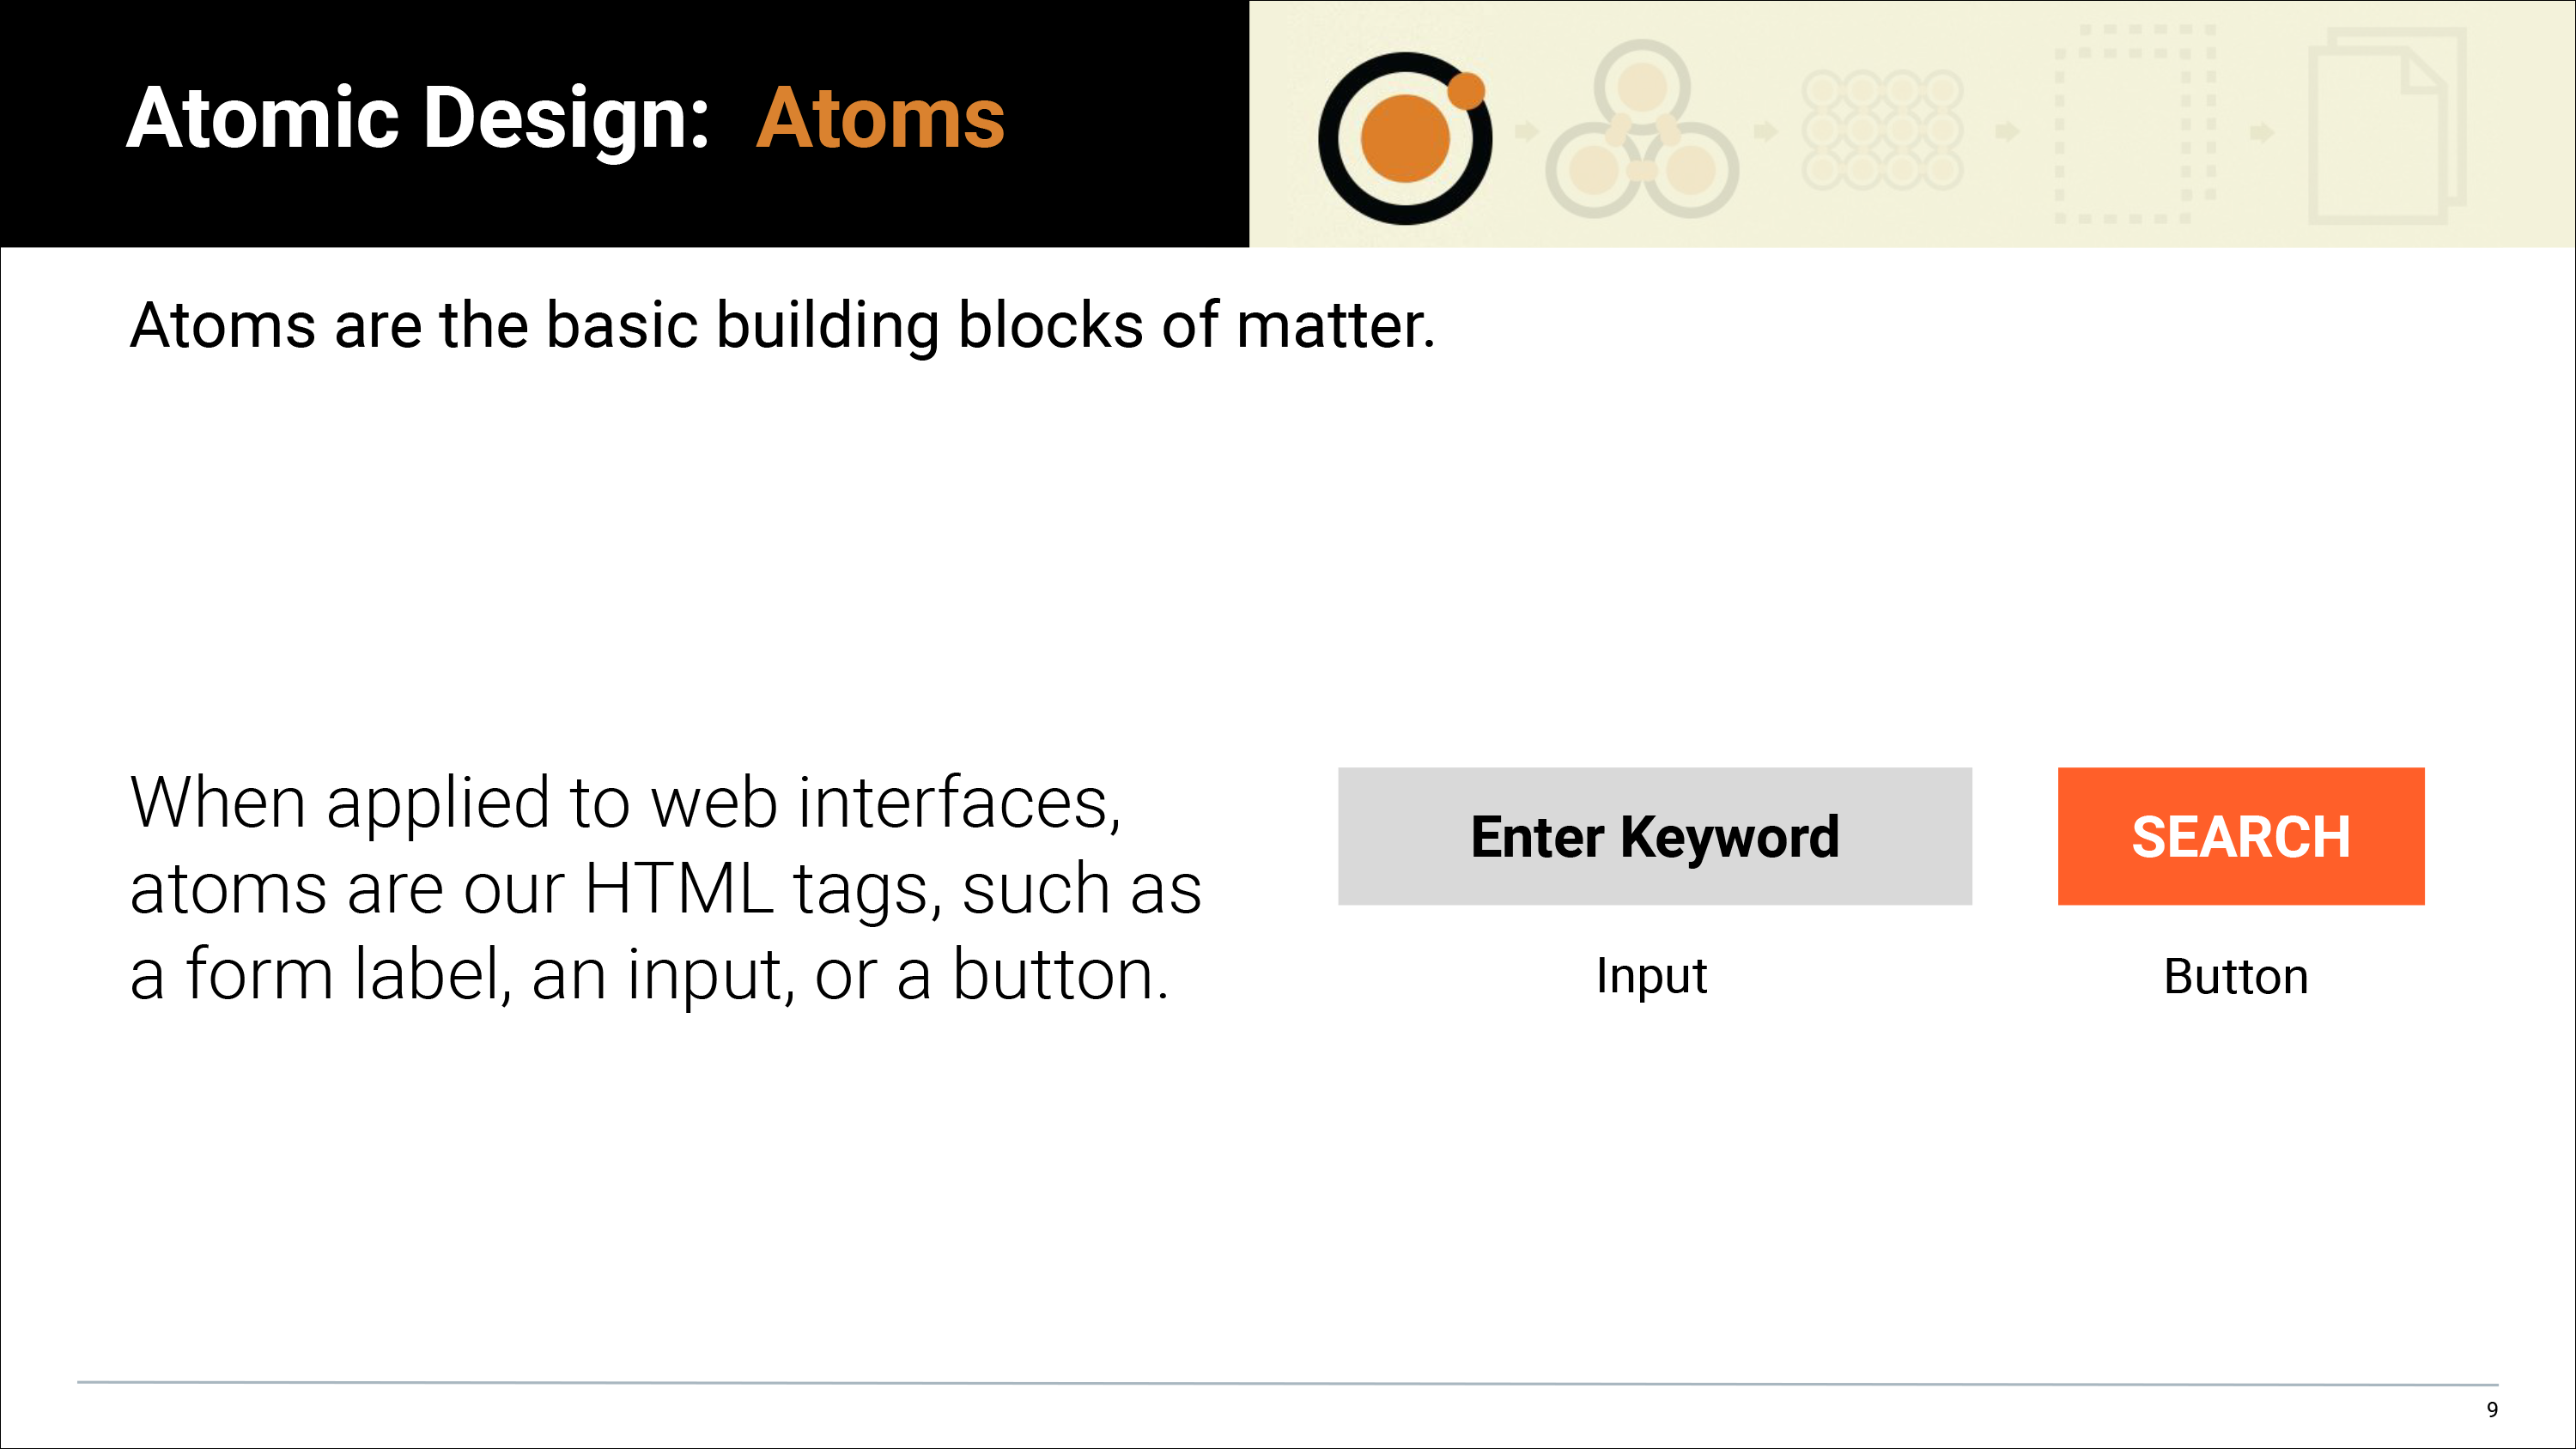Select the faded Molecules stage icon
The image size is (2576, 1449).
point(1641,129)
